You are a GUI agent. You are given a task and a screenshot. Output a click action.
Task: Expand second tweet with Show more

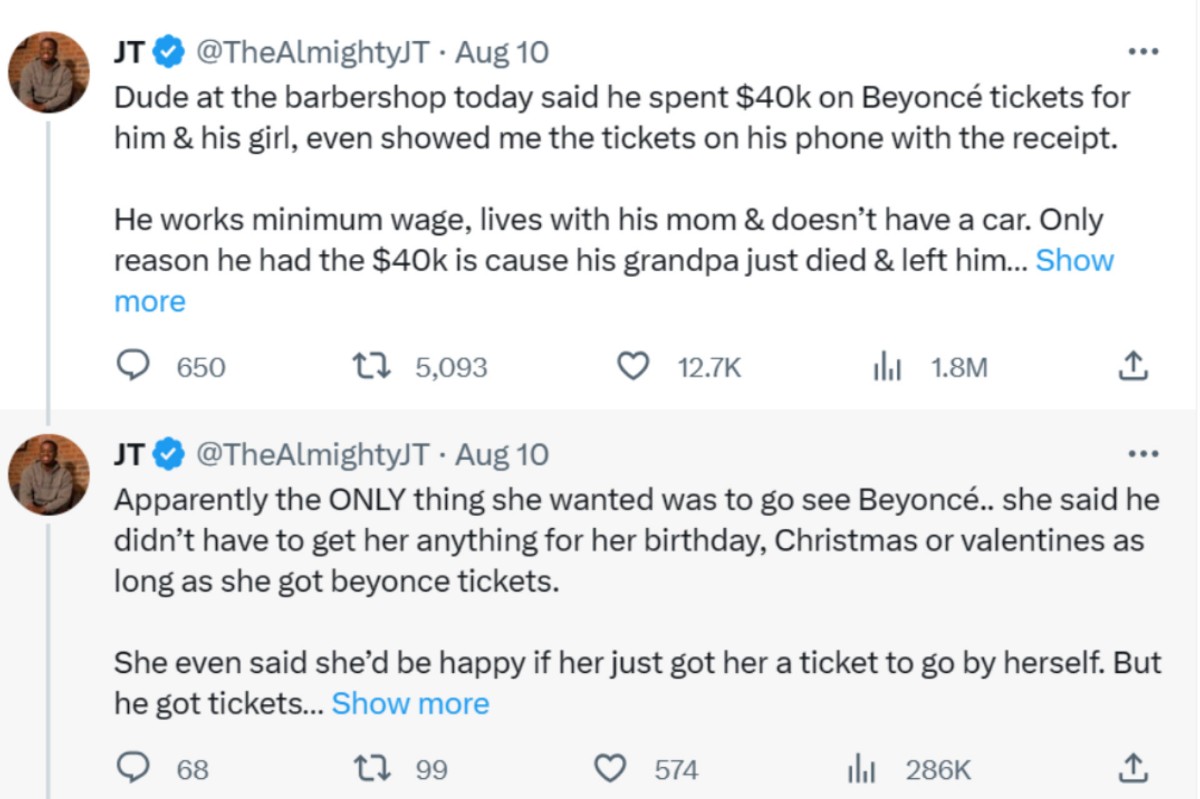(x=410, y=704)
